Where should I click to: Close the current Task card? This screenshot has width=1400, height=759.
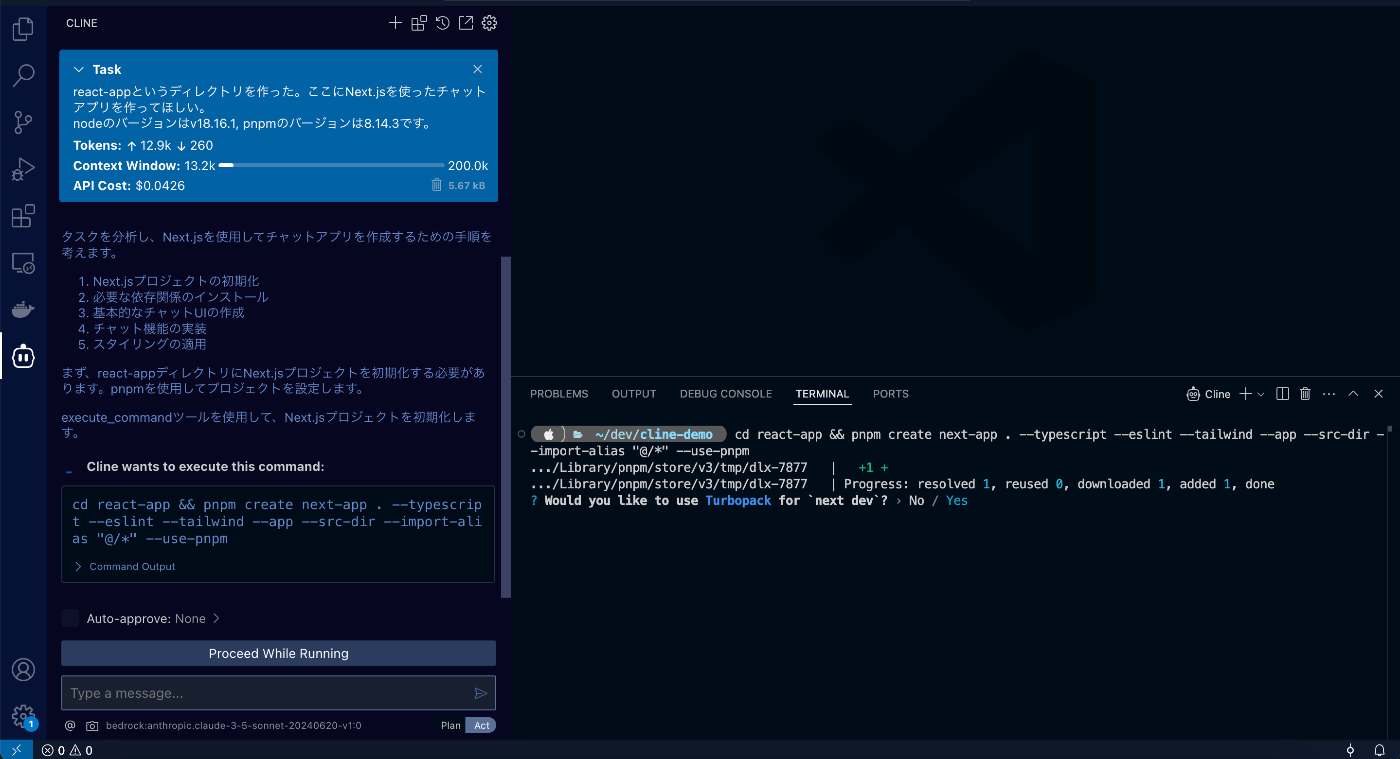(x=478, y=69)
